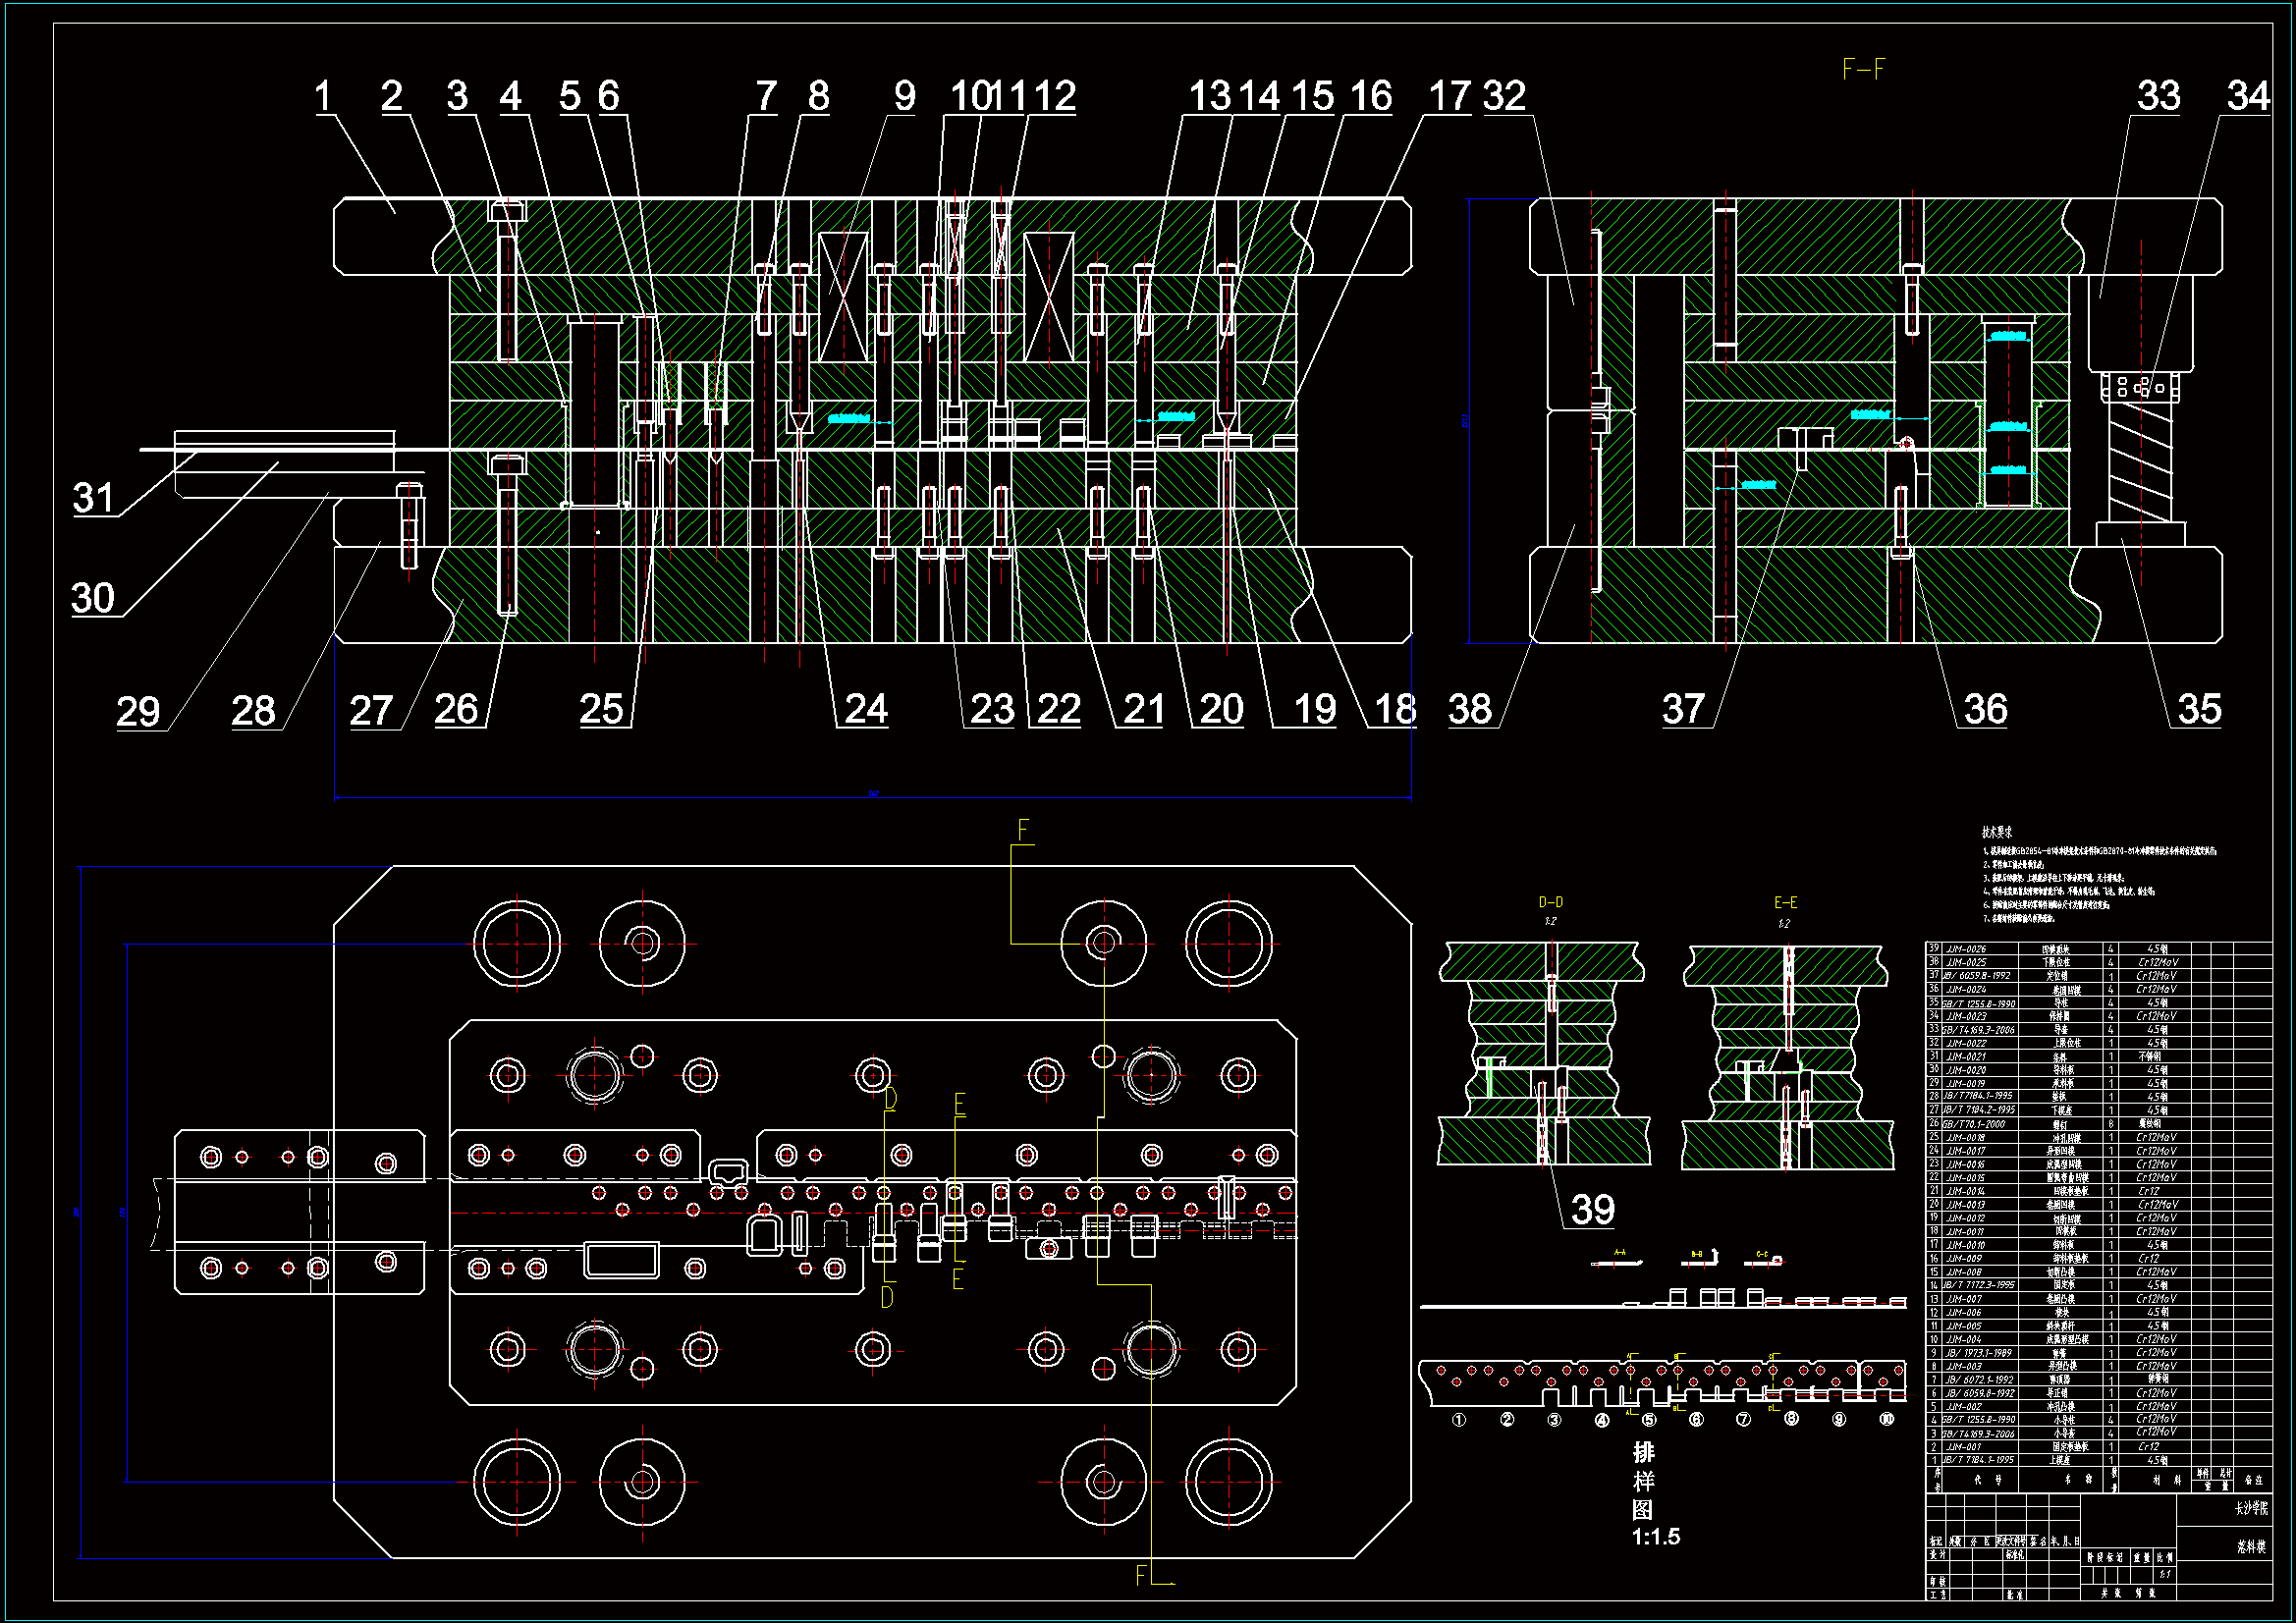The width and height of the screenshot is (2296, 1623).
Task: Click part callout number 25
Action: (601, 710)
